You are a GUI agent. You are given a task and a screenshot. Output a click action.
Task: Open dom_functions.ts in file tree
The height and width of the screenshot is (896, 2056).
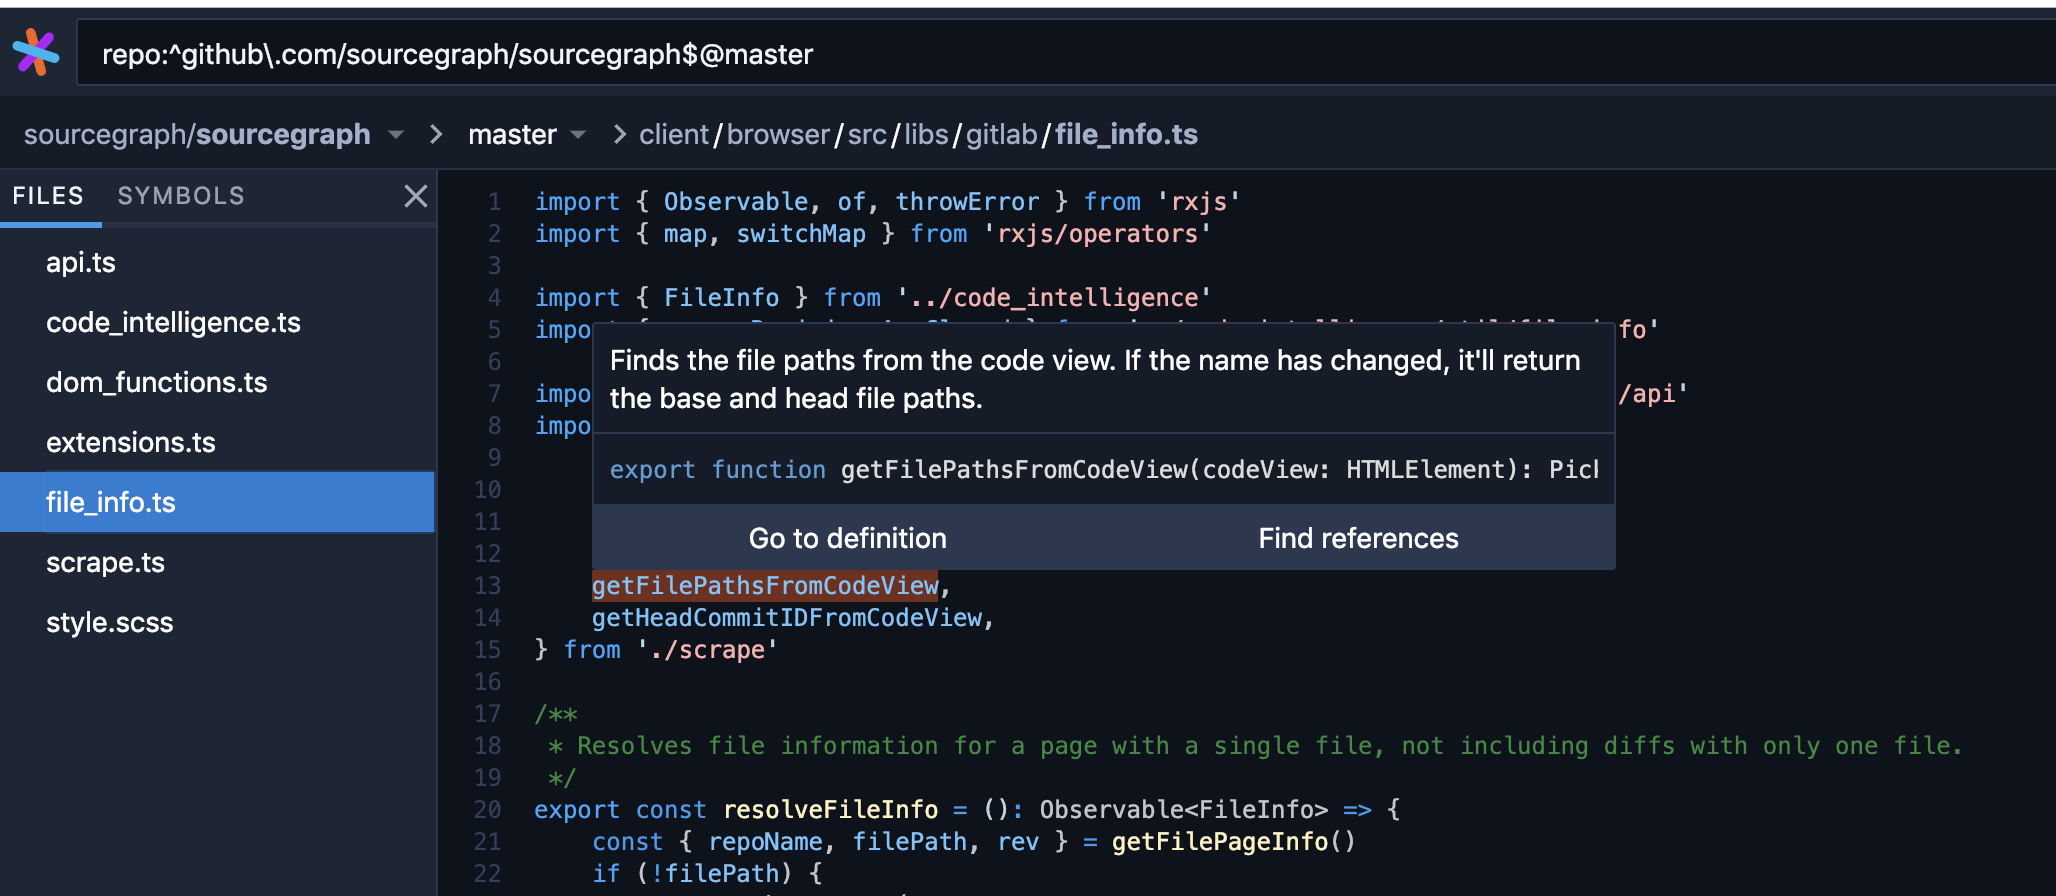pos(218,383)
